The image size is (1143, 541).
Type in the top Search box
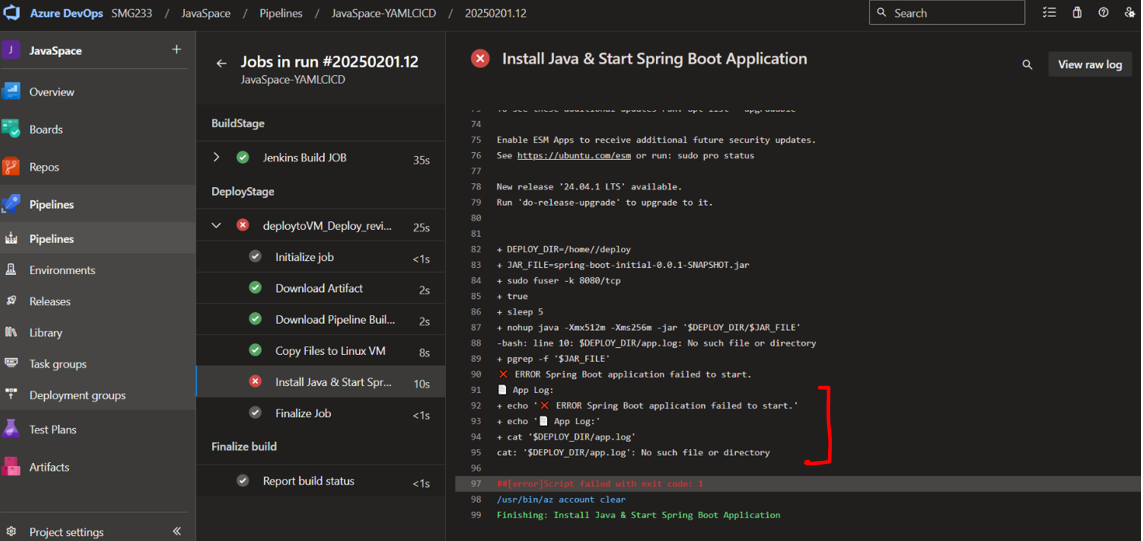(x=955, y=13)
